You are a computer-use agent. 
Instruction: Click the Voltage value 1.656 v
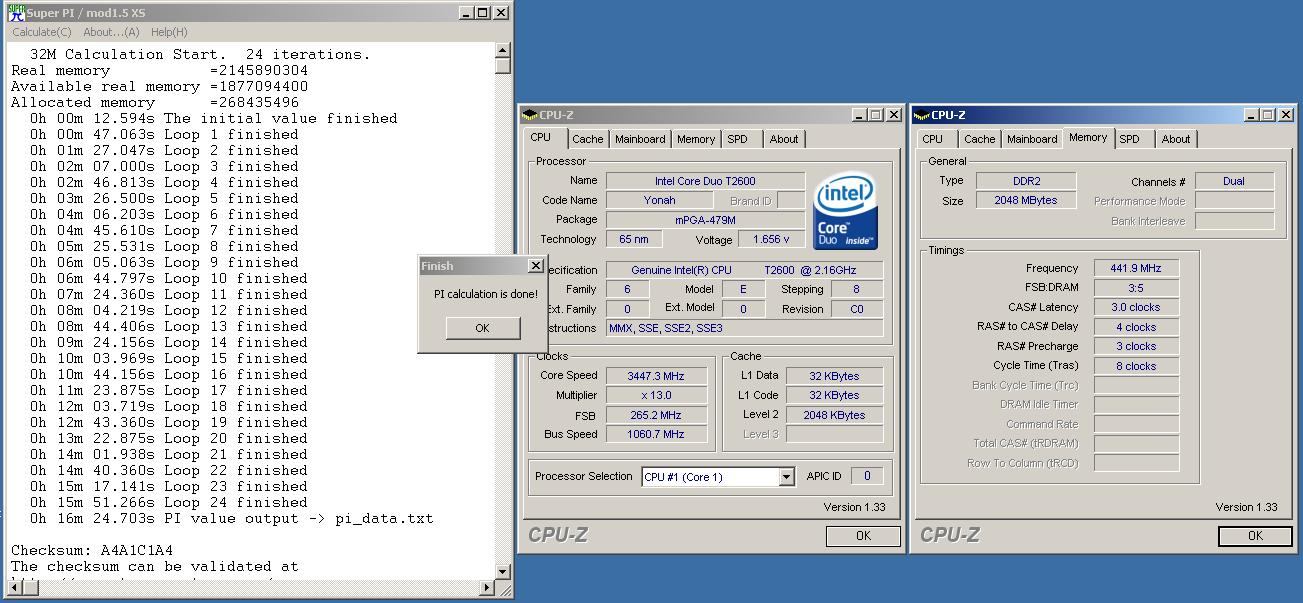(771, 239)
